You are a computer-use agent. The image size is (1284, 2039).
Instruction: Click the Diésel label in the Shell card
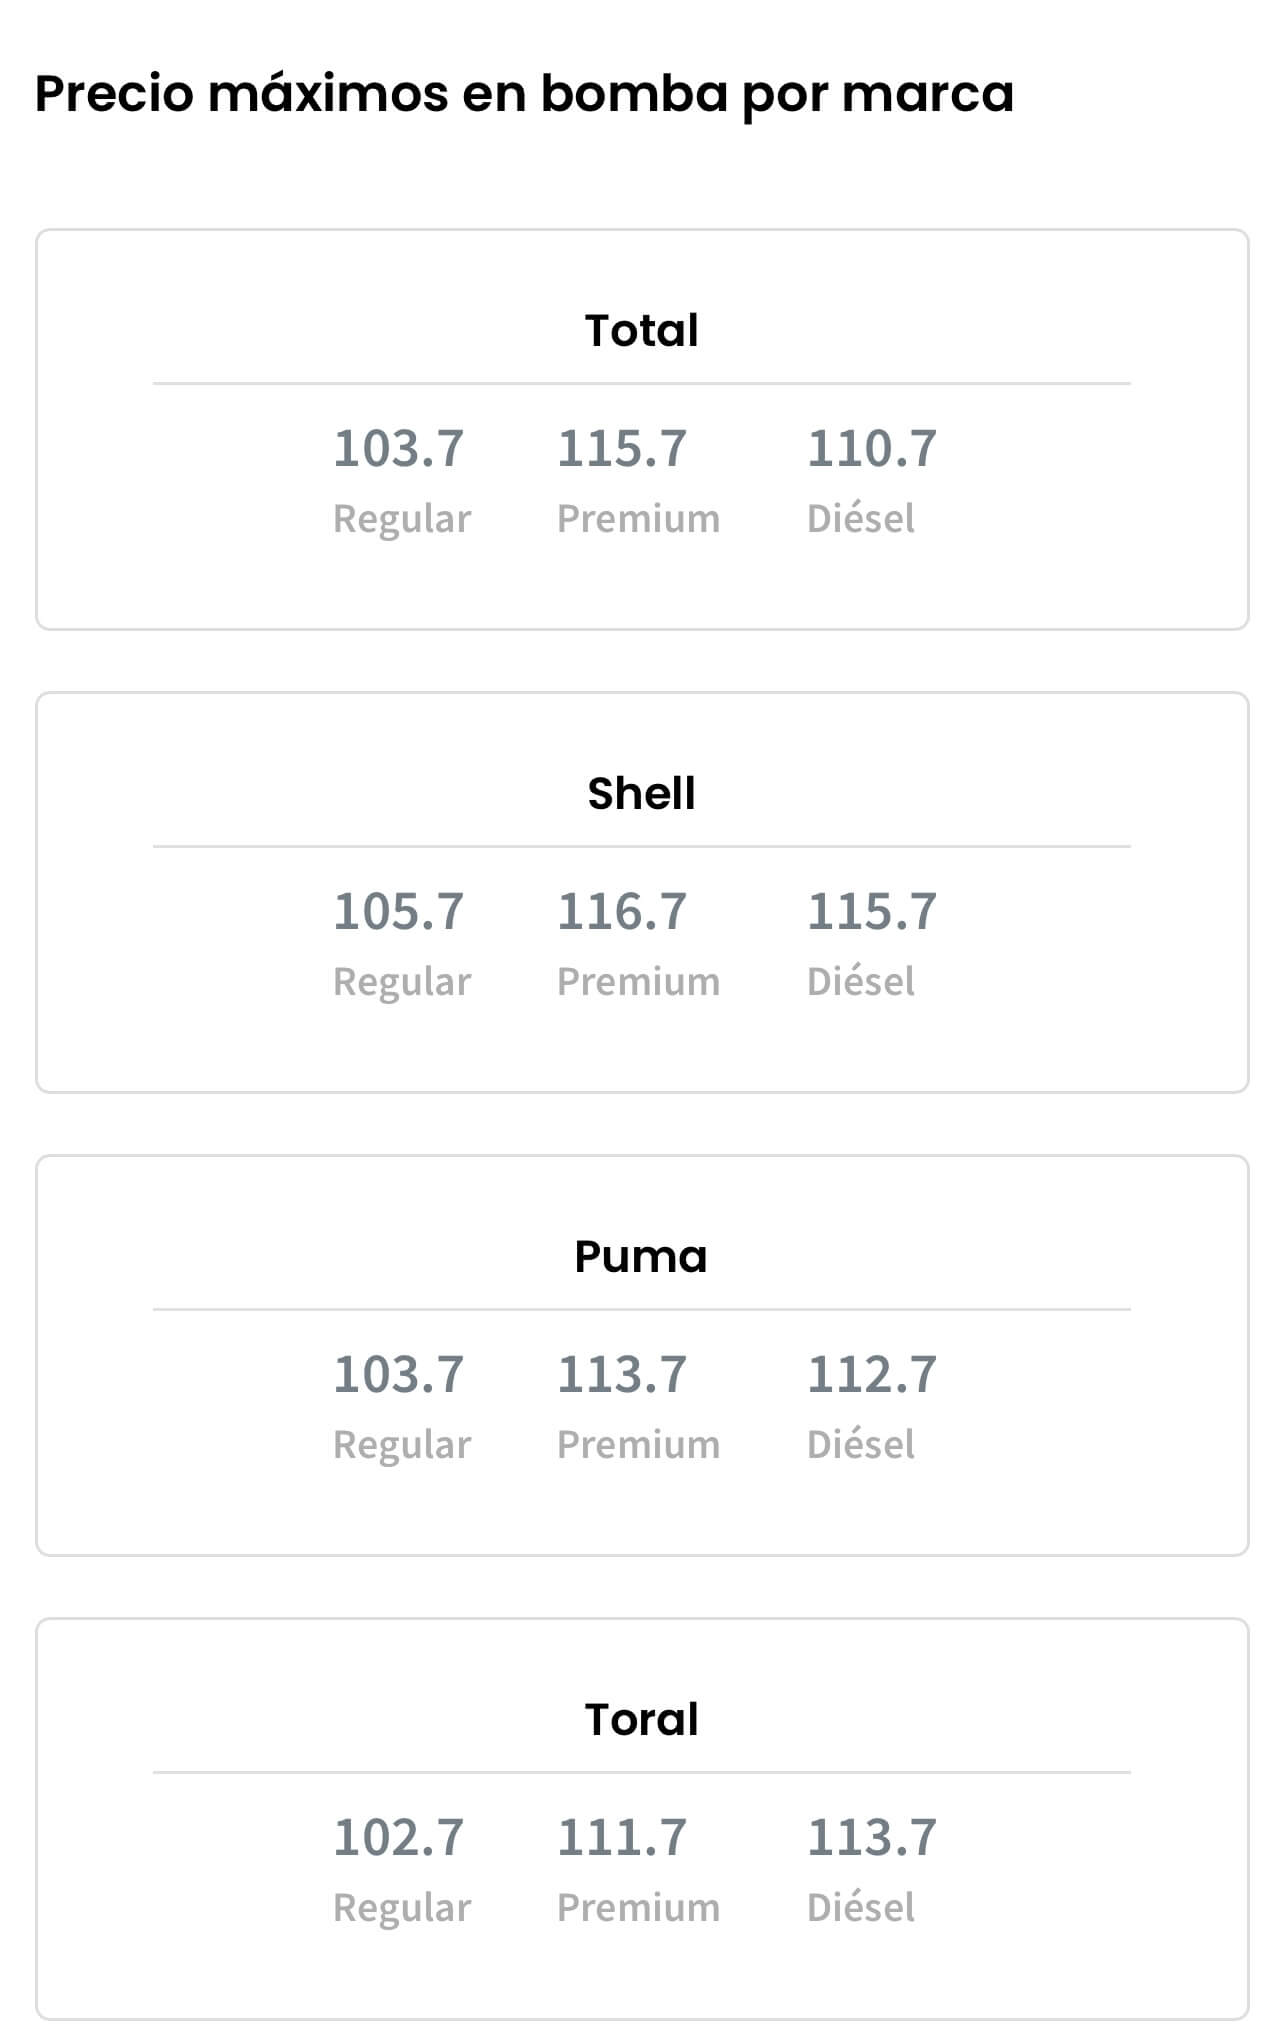point(861,982)
